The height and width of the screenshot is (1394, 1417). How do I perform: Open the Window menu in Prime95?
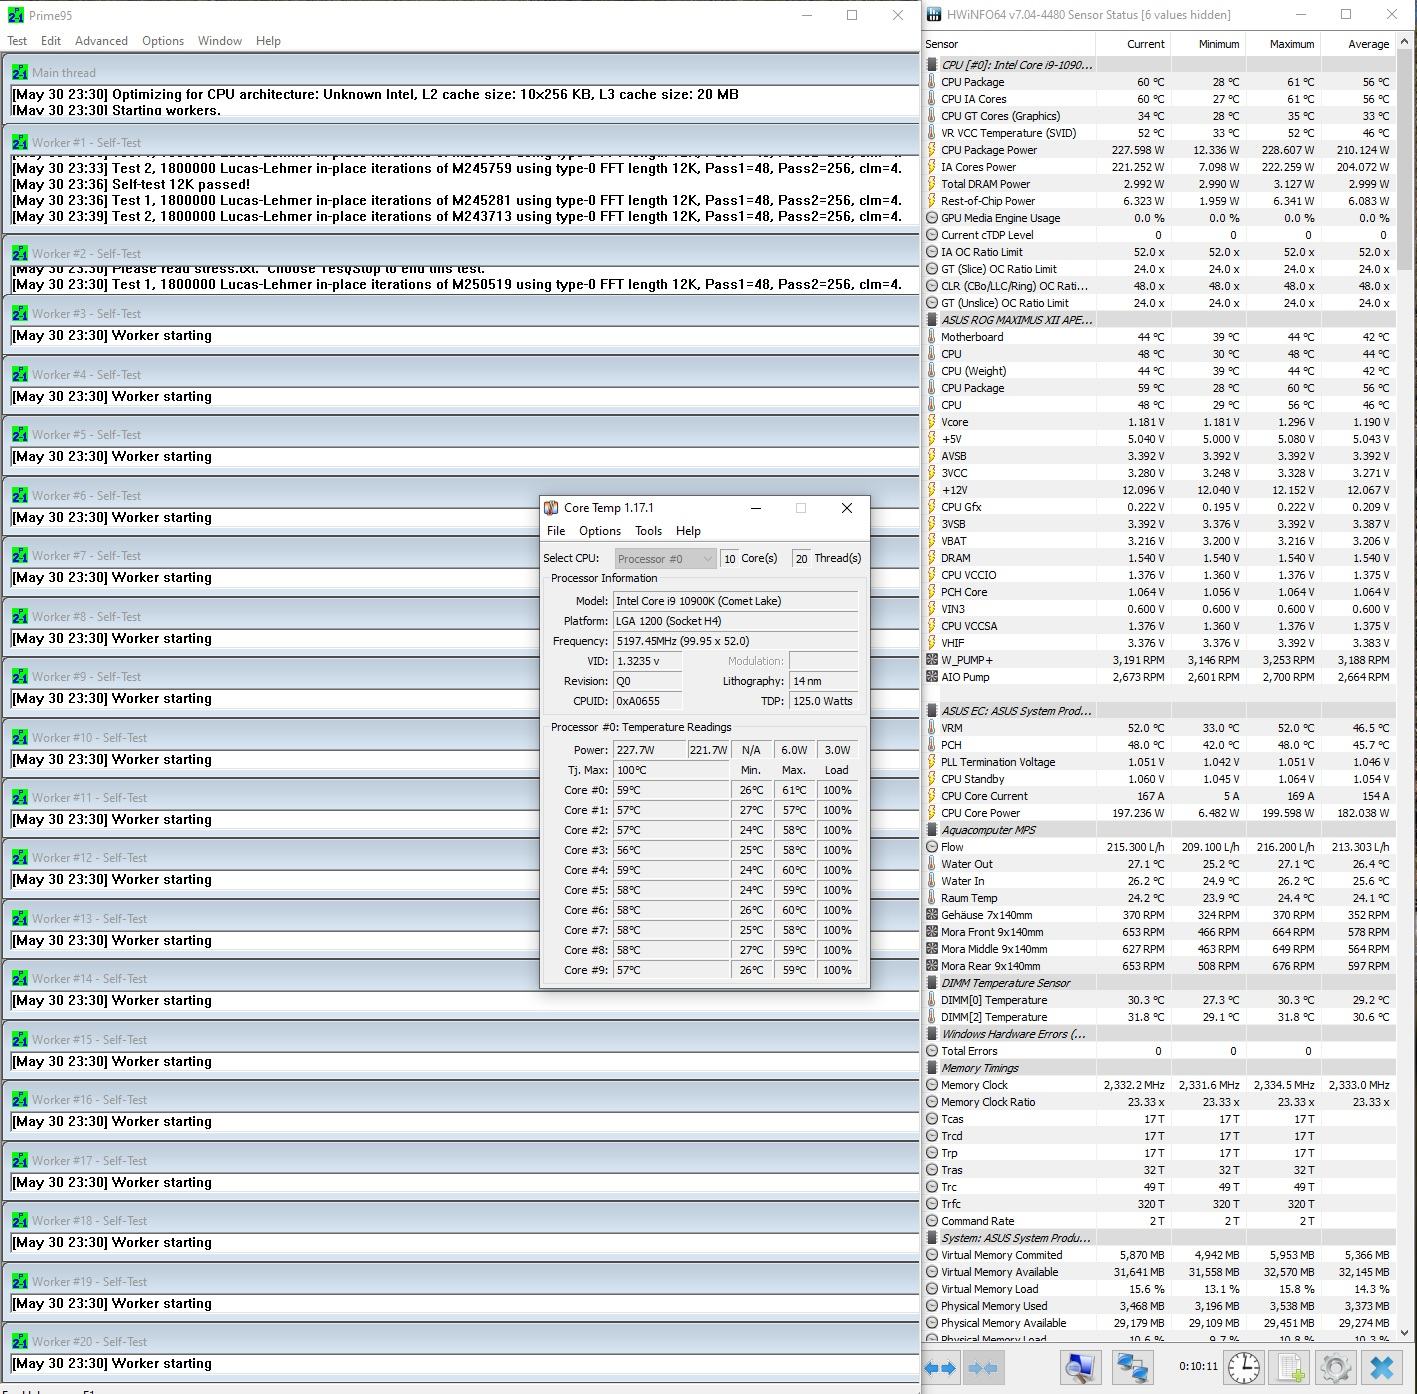[219, 41]
